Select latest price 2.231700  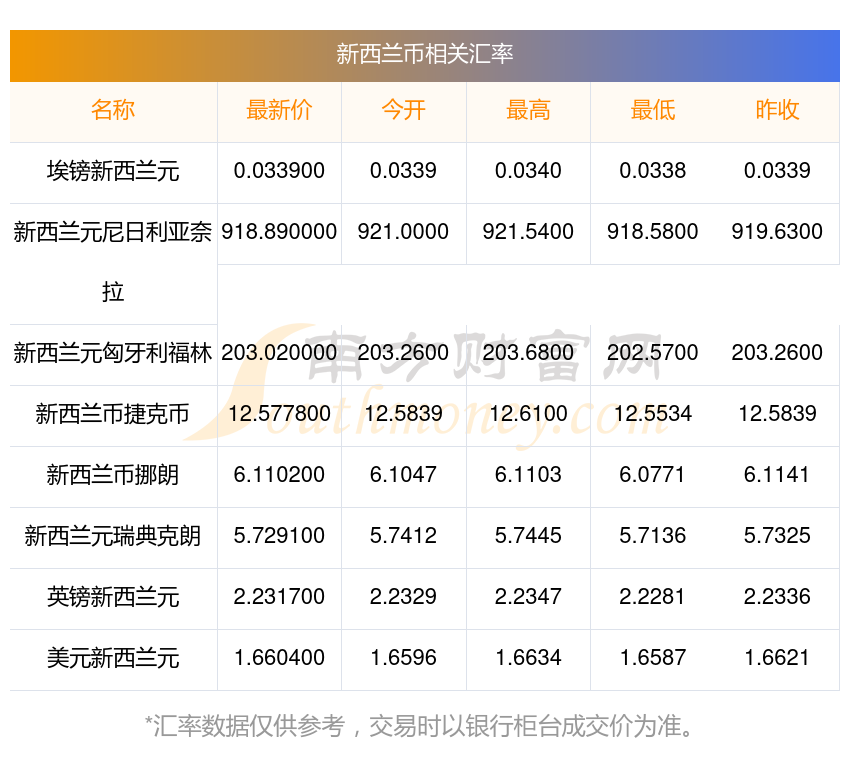[x=279, y=596]
